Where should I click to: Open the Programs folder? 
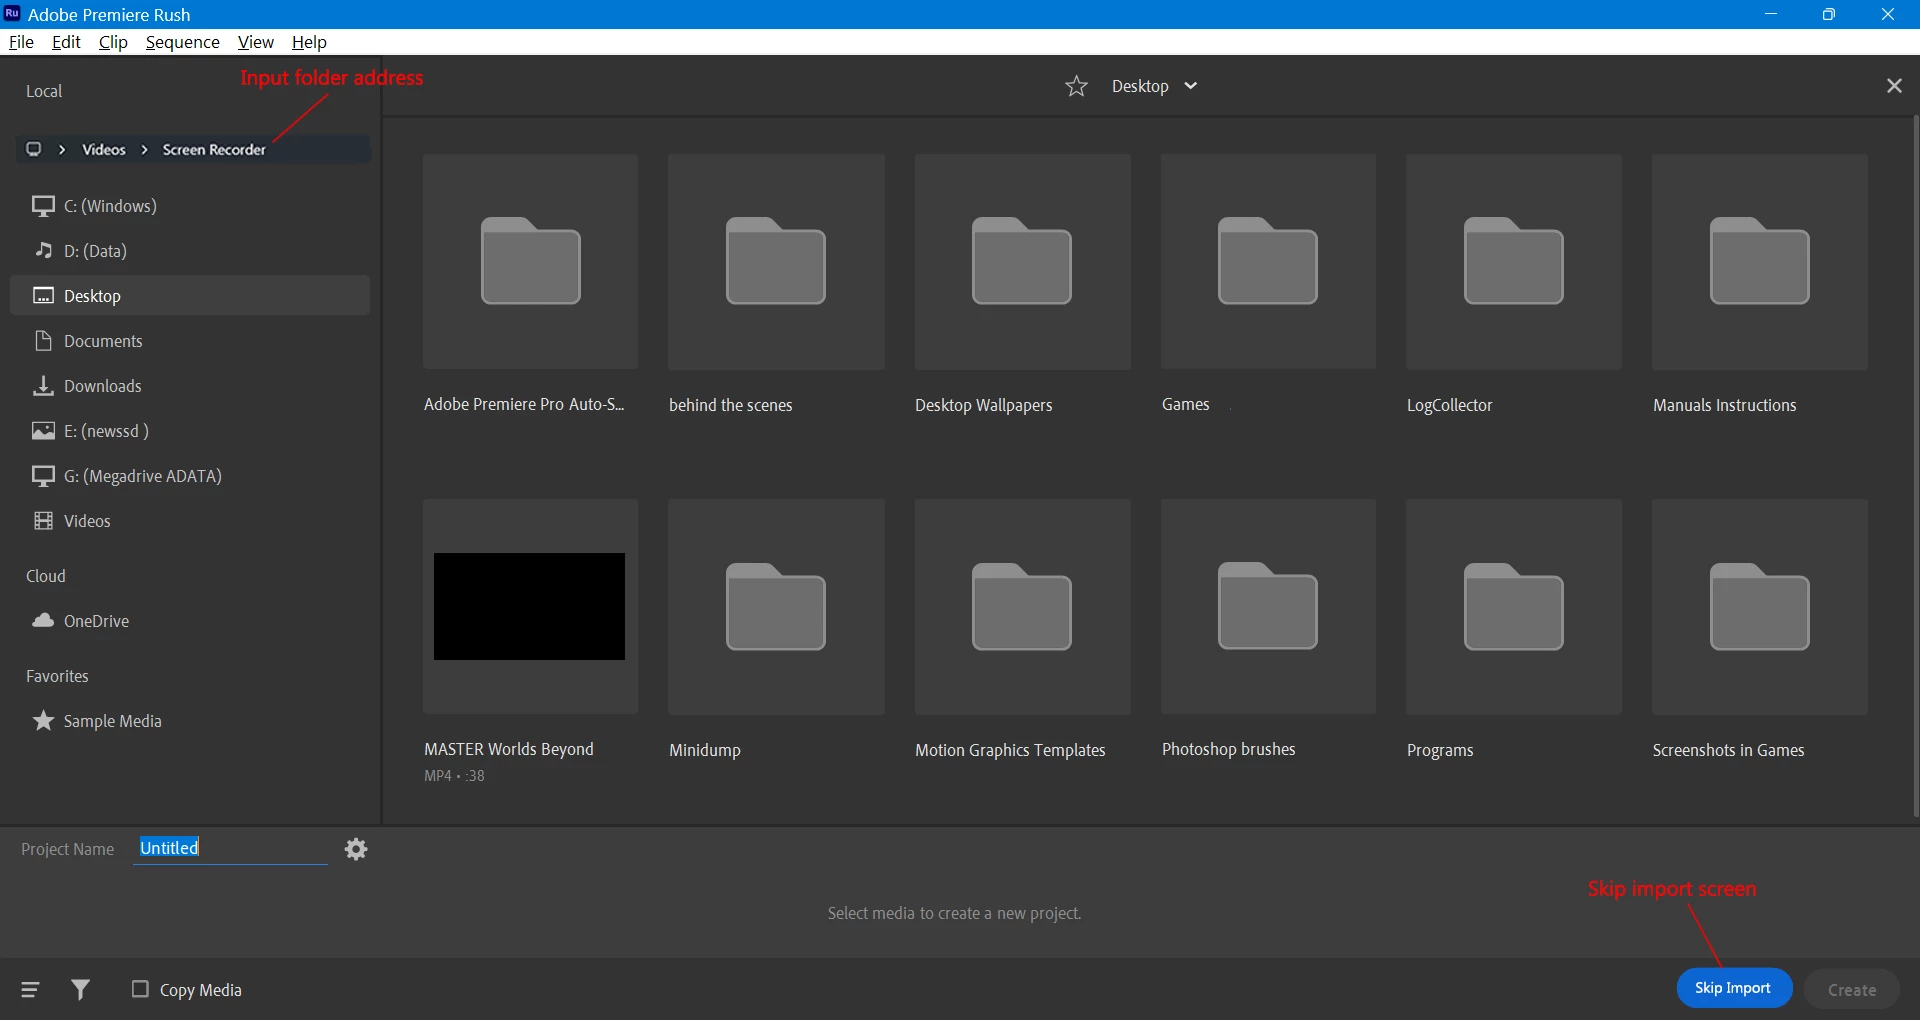click(x=1514, y=607)
